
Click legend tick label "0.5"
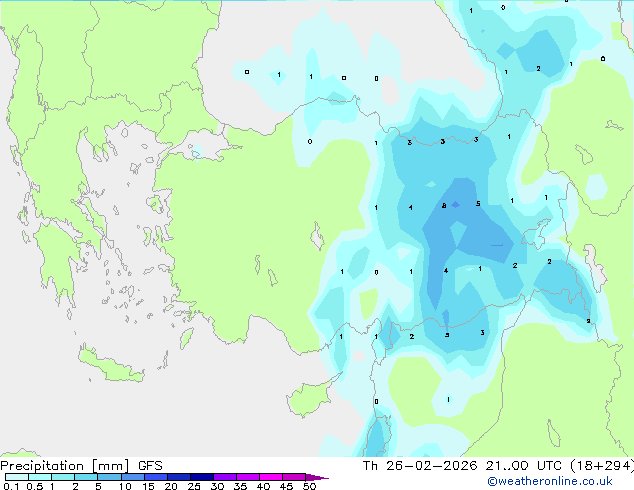35,486
